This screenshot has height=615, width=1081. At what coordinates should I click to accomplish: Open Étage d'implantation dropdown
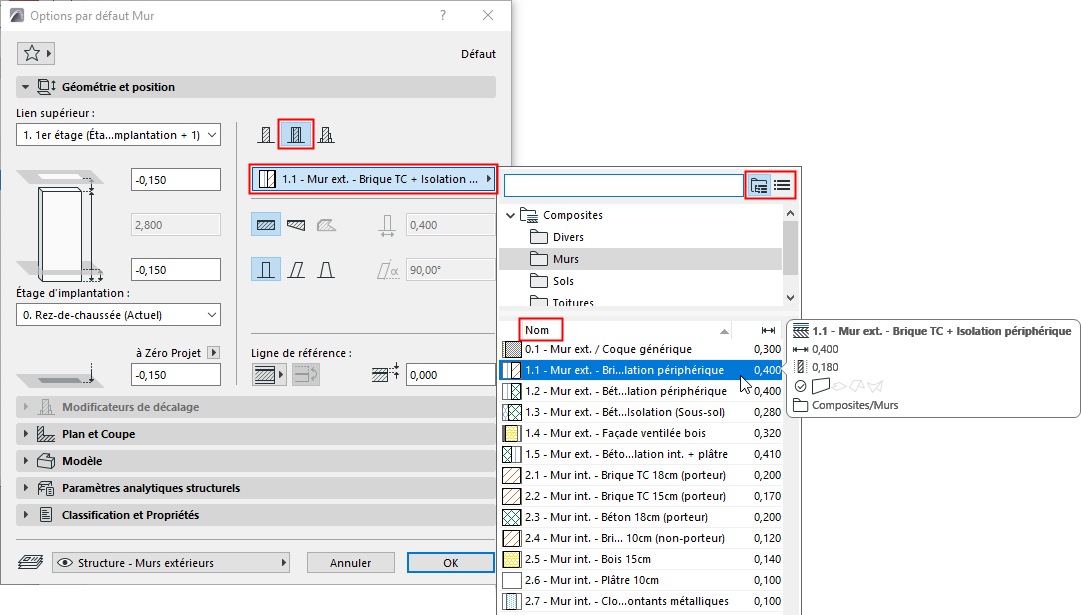[118, 315]
